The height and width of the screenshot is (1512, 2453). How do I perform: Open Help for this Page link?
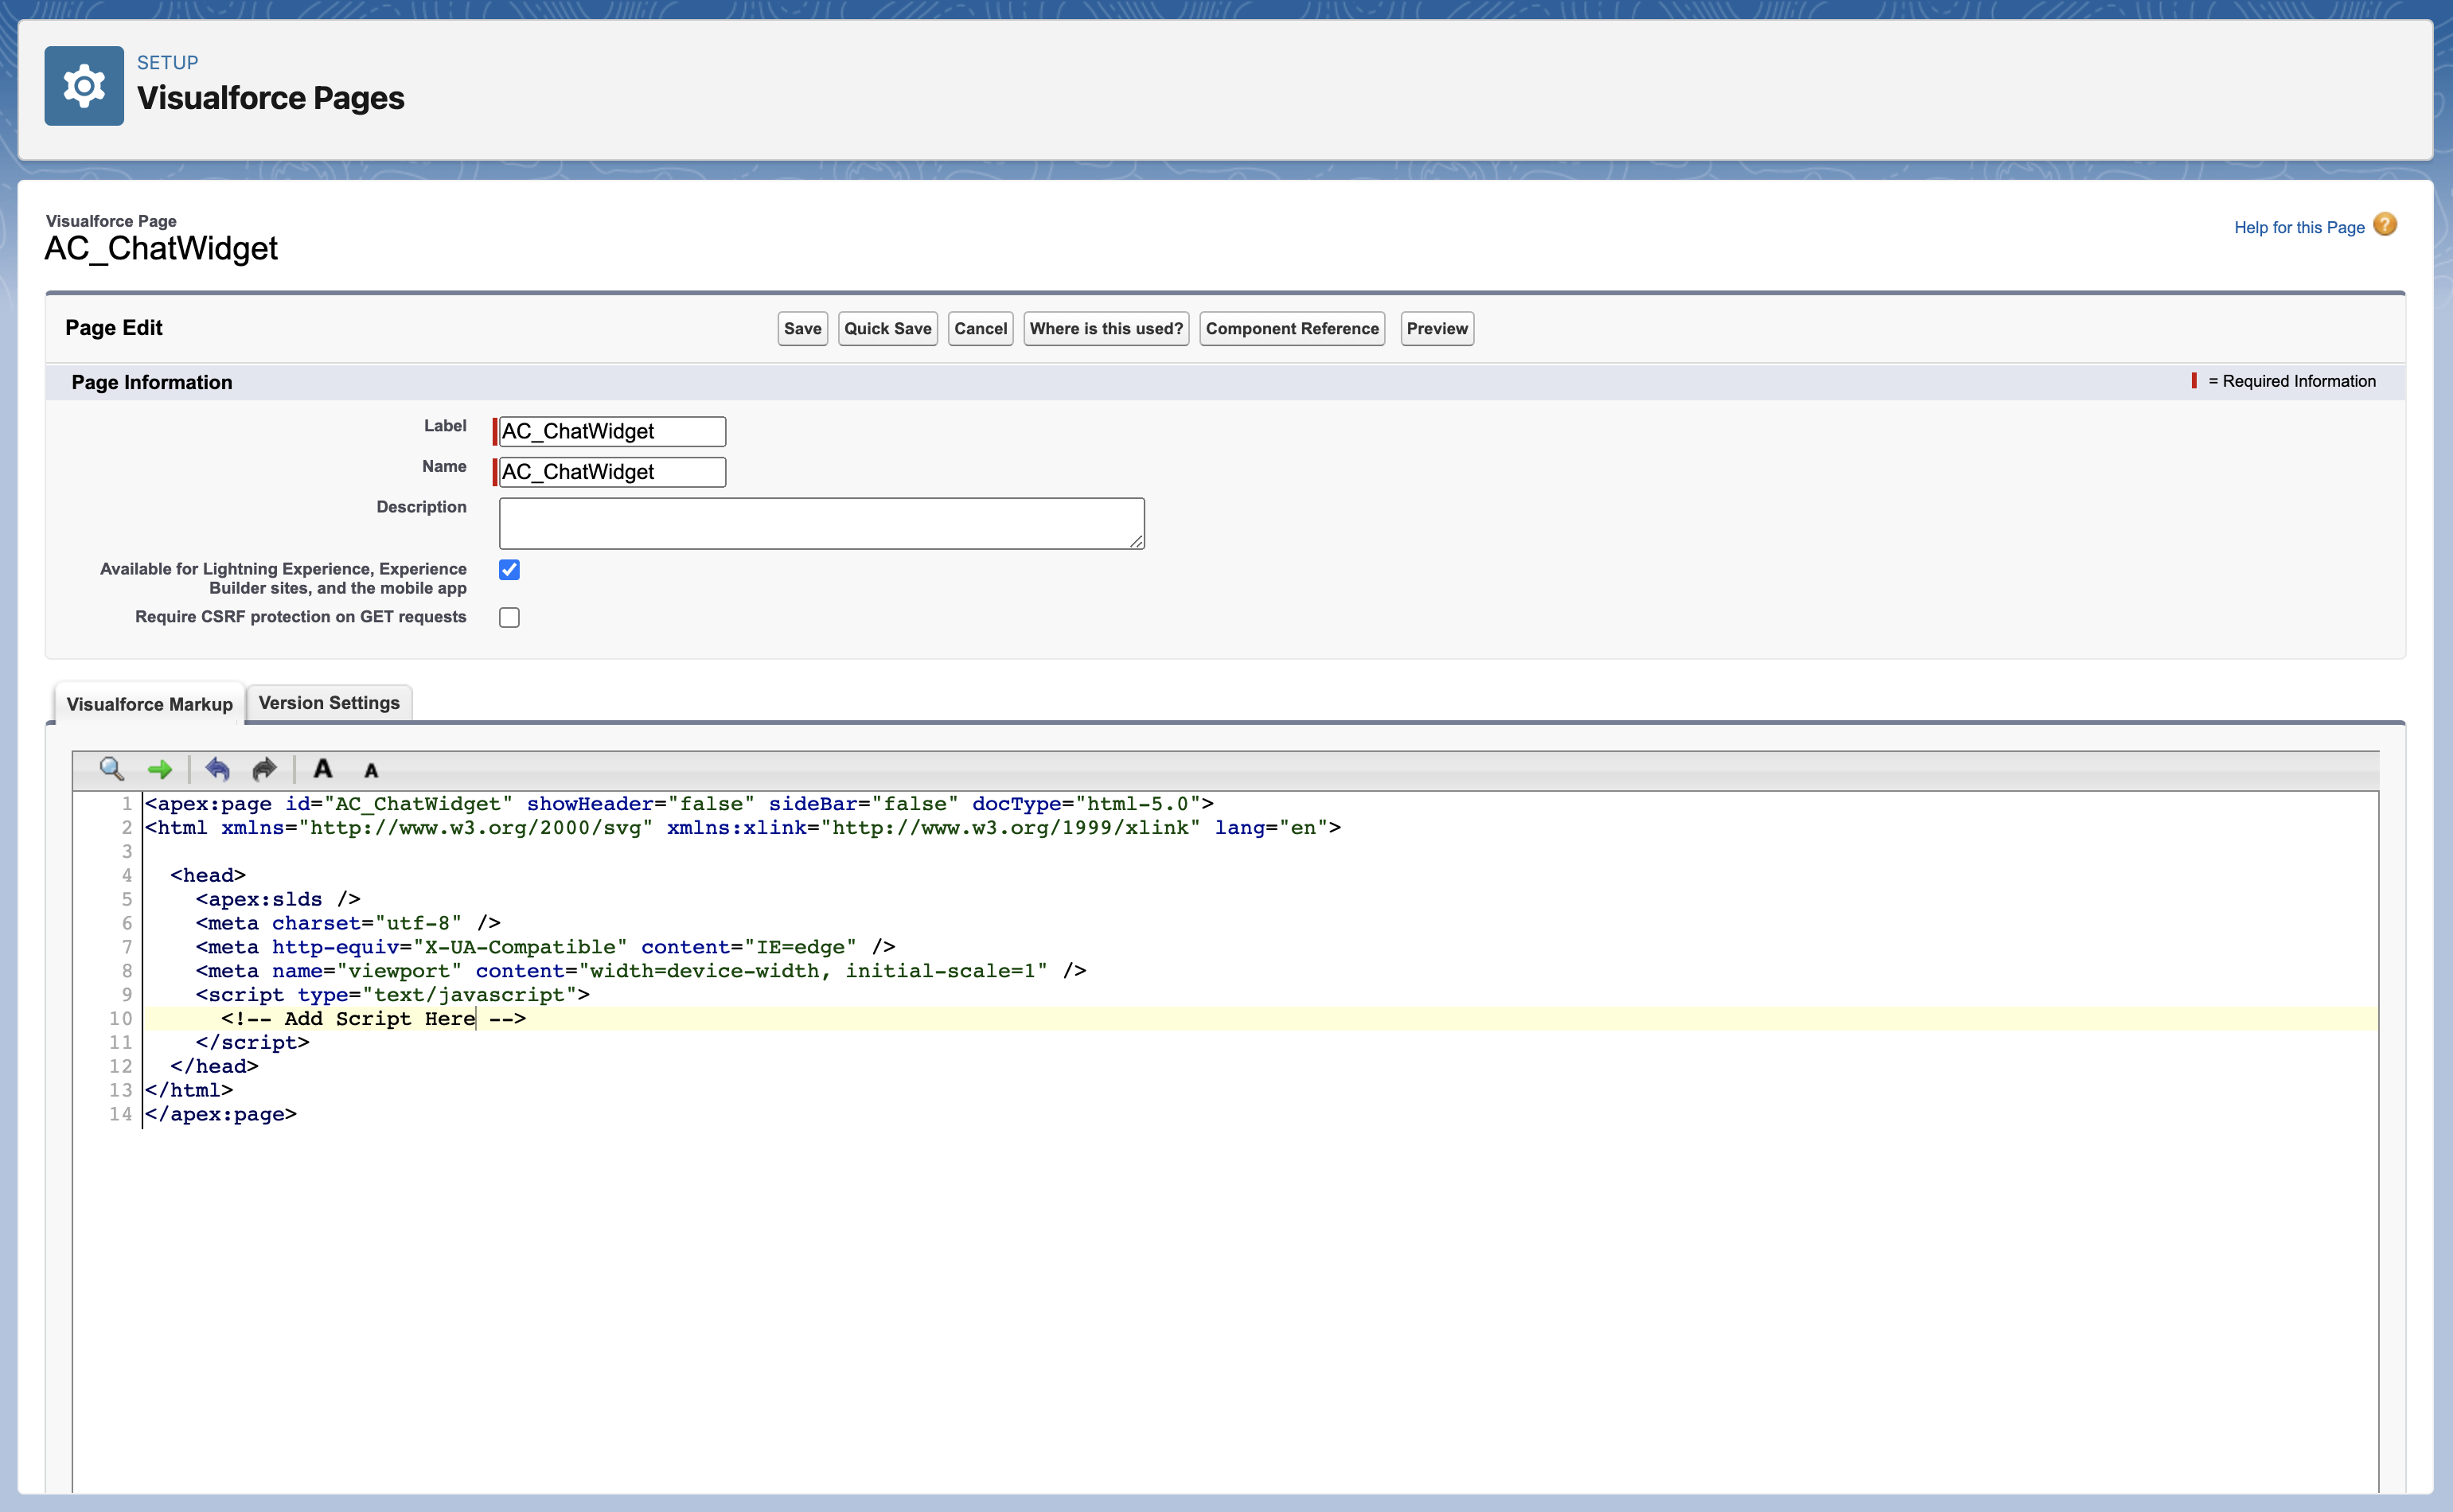(x=2299, y=227)
